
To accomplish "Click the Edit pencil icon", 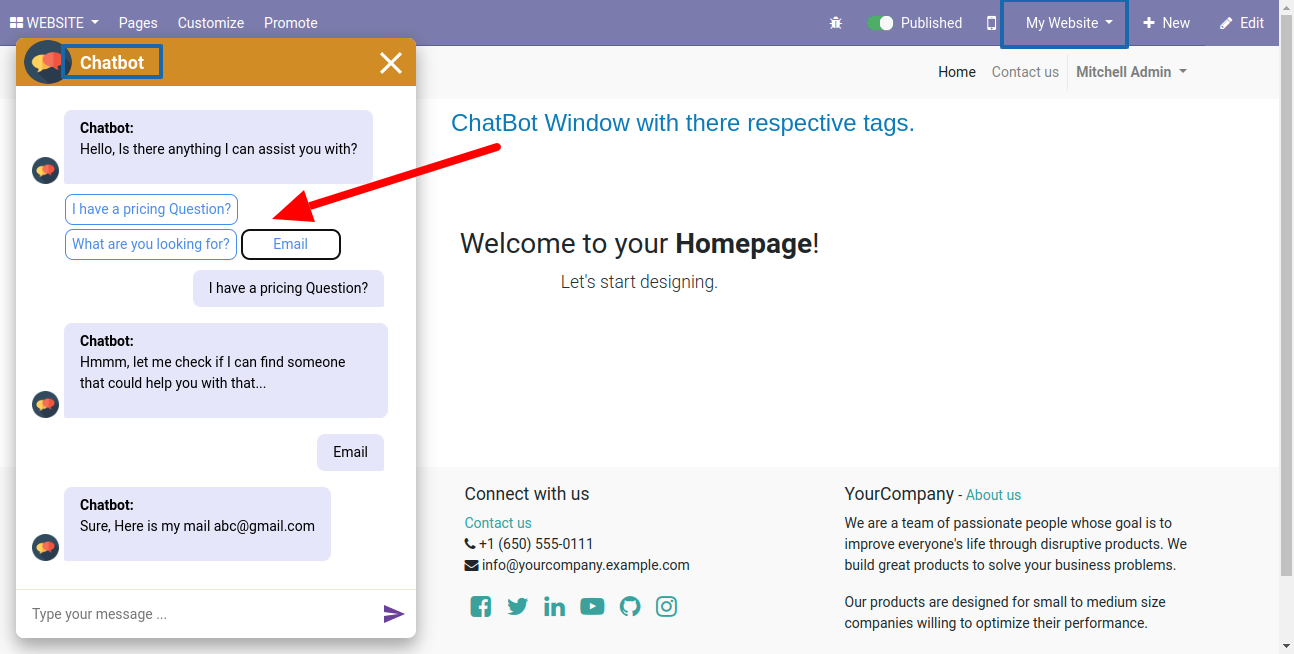I will click(1240, 22).
